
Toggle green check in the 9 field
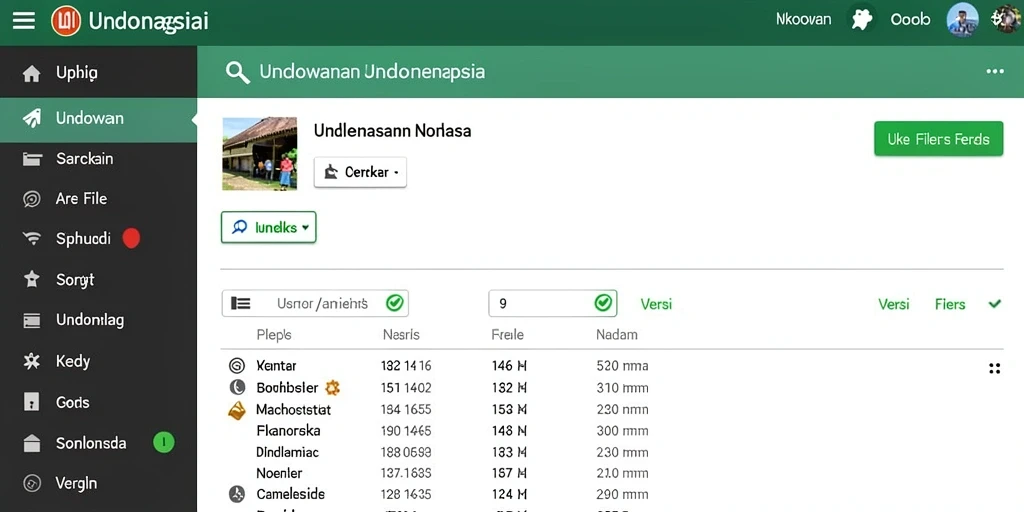[x=603, y=302]
